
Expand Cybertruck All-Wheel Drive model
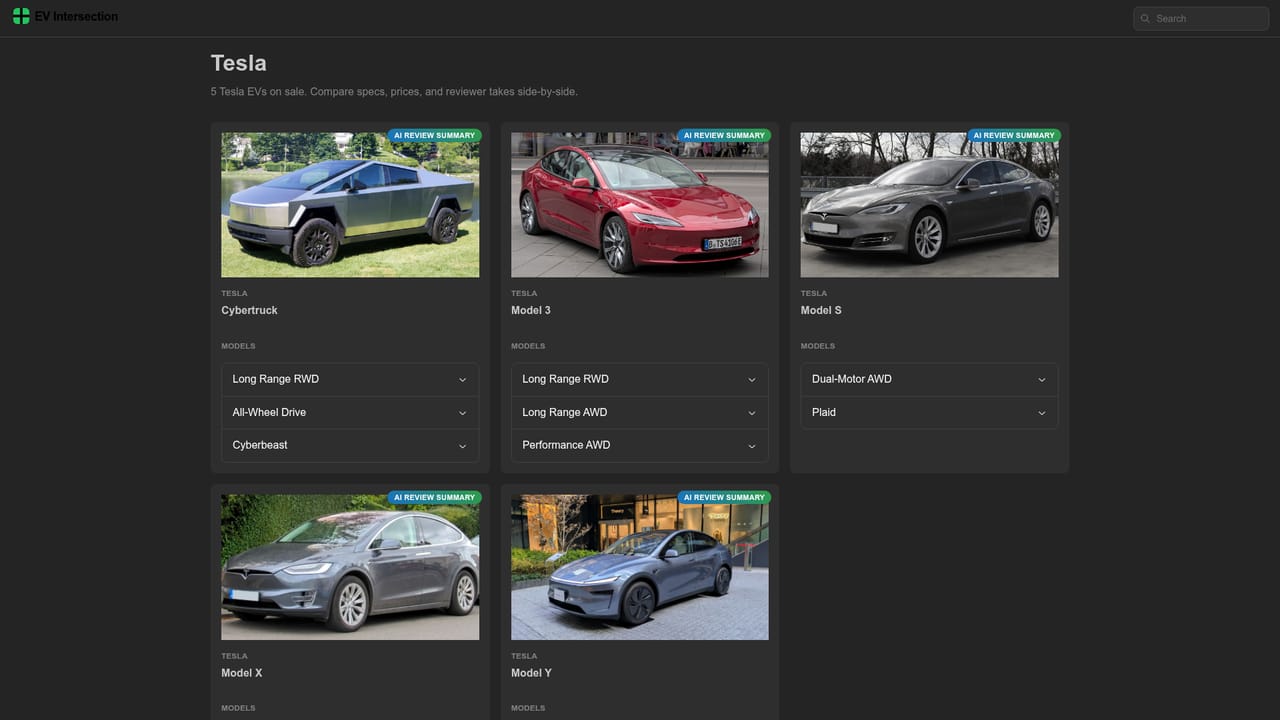tap(350, 413)
